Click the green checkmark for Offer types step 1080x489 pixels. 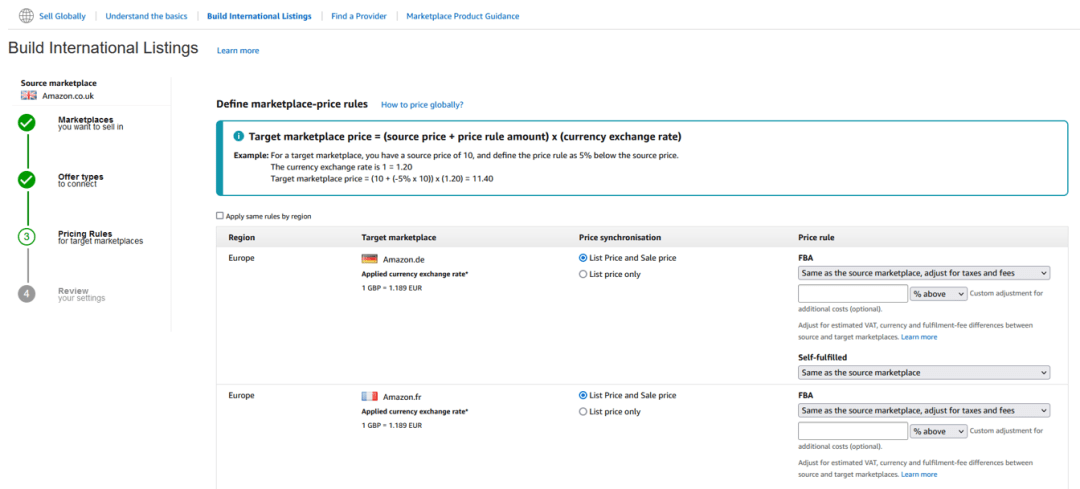[27, 180]
